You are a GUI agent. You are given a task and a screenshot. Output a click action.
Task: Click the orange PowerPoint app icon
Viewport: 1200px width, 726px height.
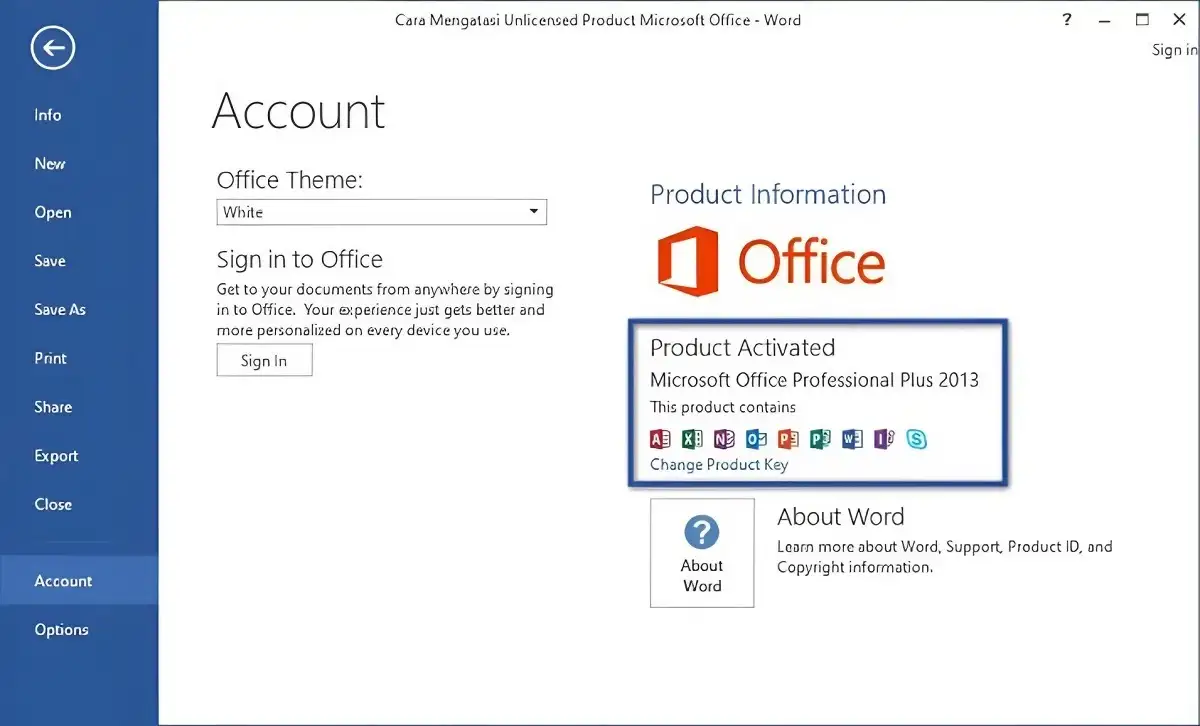click(788, 439)
